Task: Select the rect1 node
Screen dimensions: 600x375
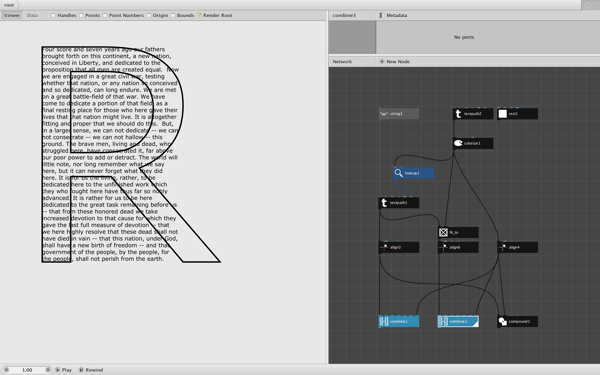Action: coord(517,114)
